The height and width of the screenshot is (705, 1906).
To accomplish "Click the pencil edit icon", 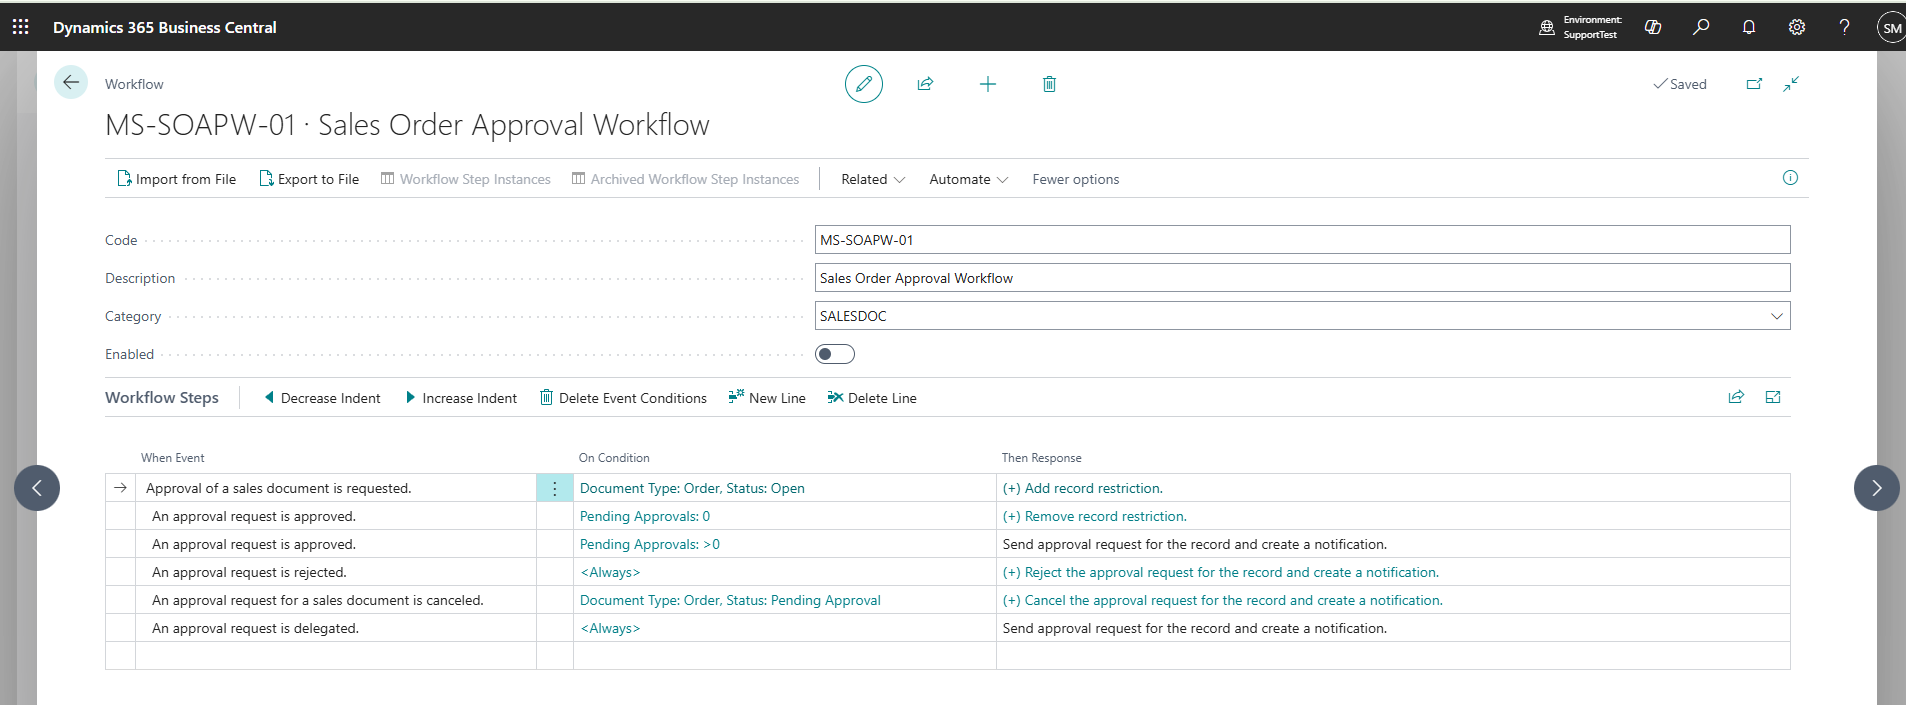I will click(x=864, y=84).
